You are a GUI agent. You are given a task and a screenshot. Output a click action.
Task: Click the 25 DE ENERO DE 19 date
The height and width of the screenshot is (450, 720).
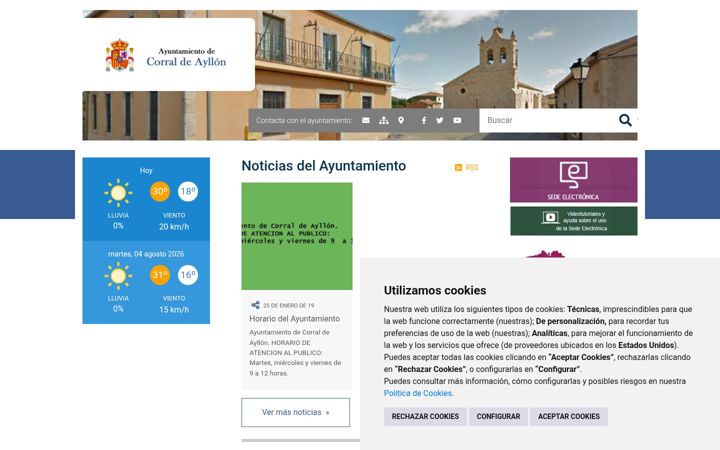288,305
